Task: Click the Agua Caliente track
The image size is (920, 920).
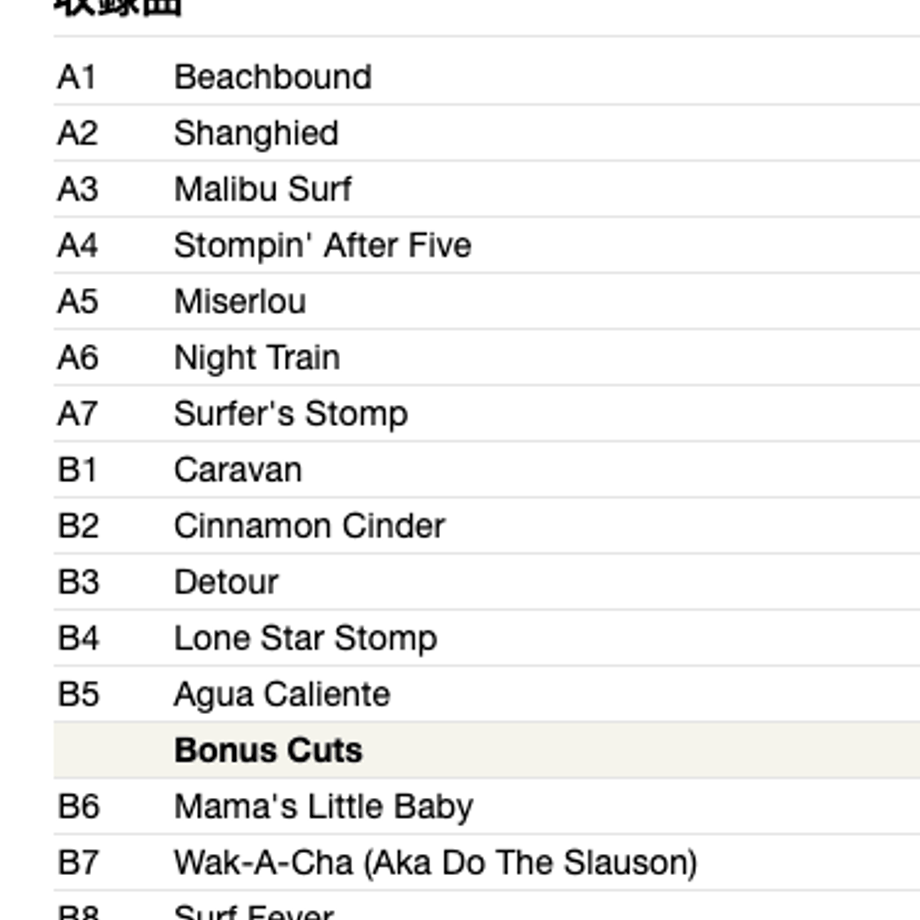Action: [282, 695]
